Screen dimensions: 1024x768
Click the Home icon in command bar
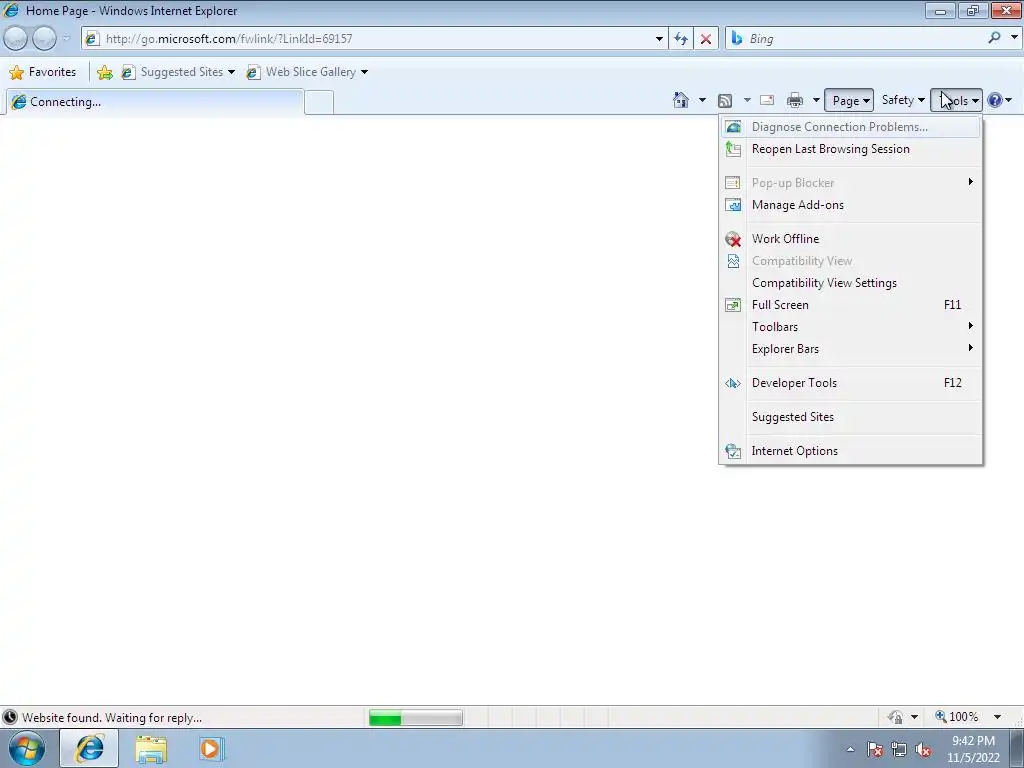click(680, 100)
